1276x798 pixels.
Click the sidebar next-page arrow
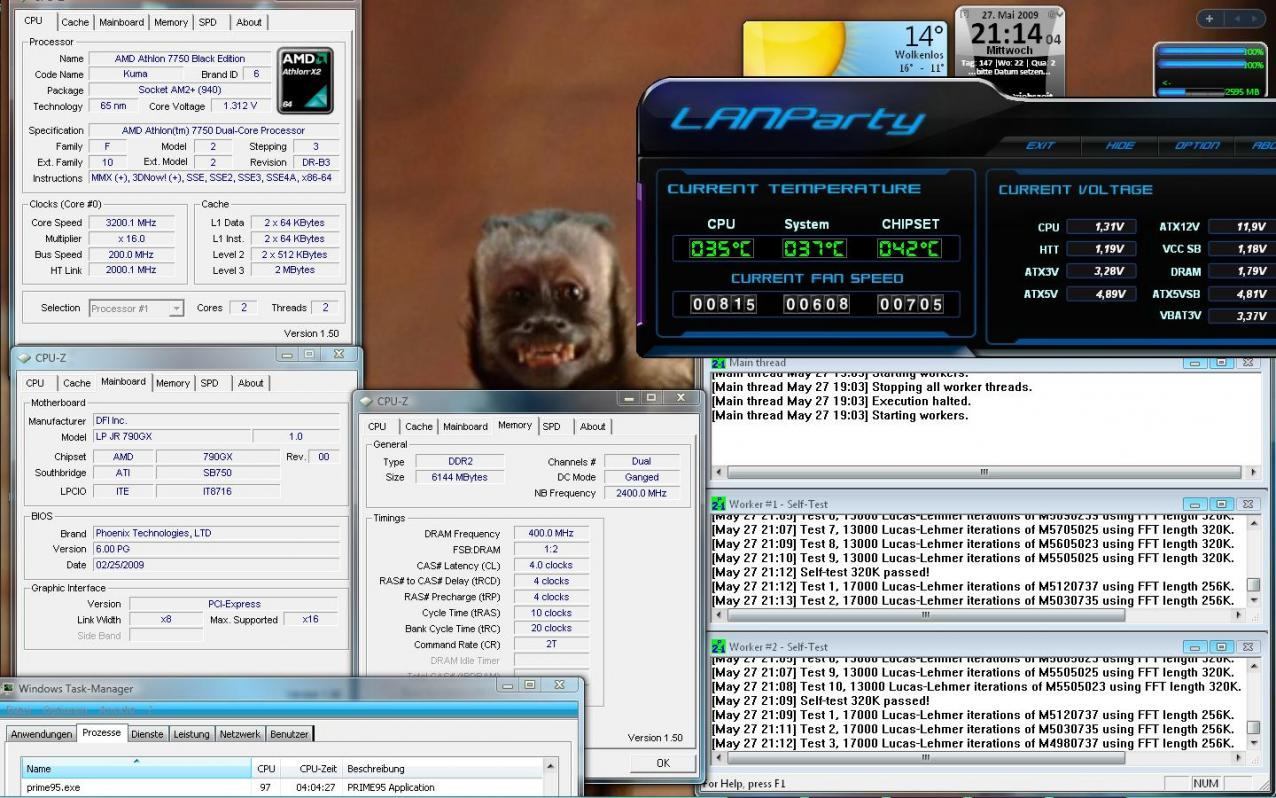[1254, 18]
